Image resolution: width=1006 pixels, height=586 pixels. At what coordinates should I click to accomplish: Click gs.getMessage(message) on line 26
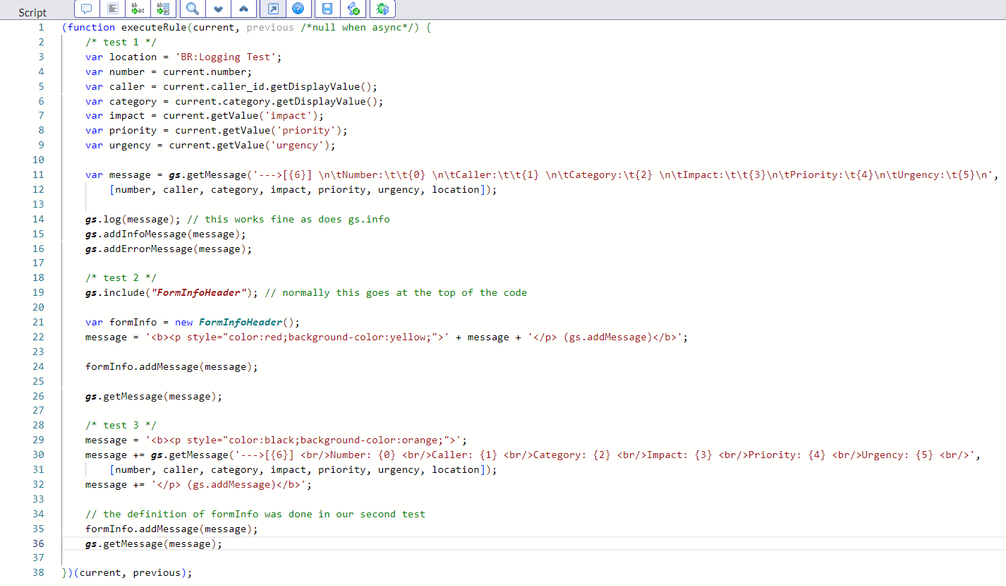click(153, 396)
